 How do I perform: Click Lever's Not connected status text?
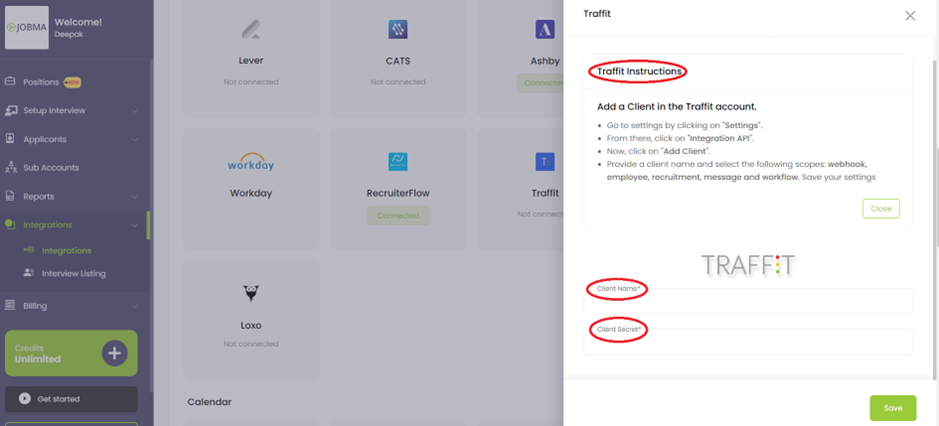pos(251,82)
